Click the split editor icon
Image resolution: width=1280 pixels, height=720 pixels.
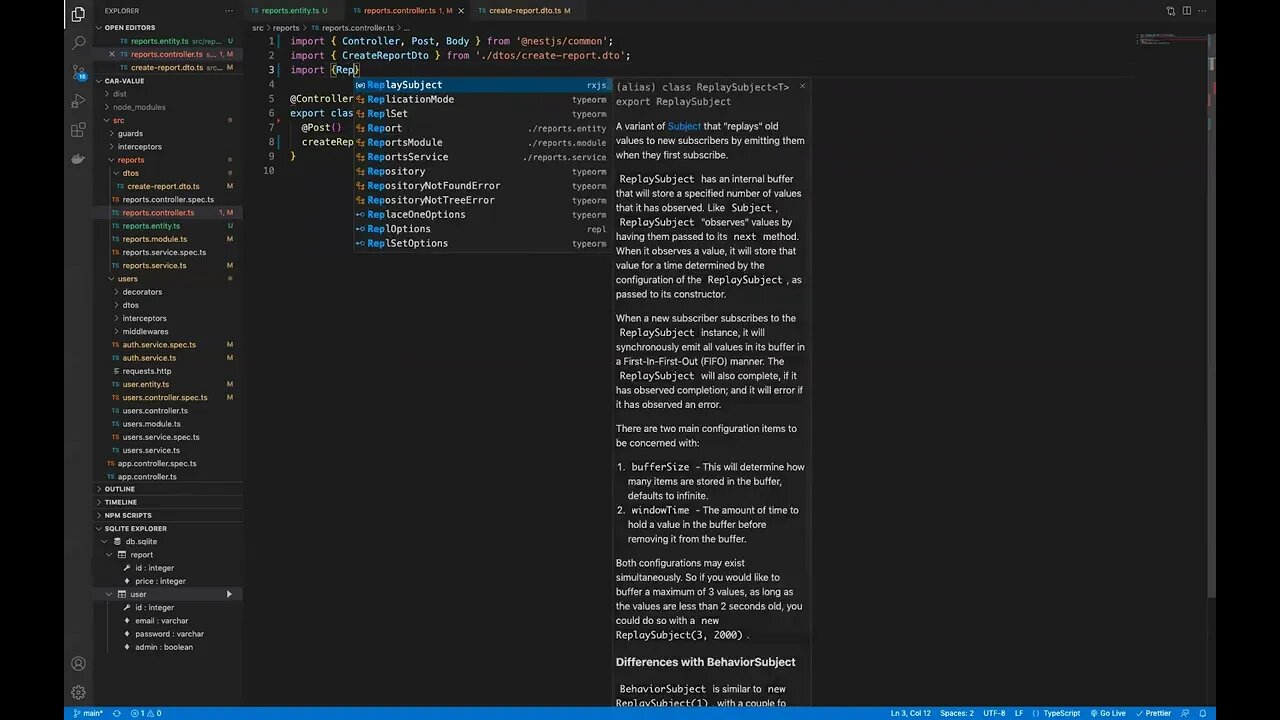point(1187,10)
